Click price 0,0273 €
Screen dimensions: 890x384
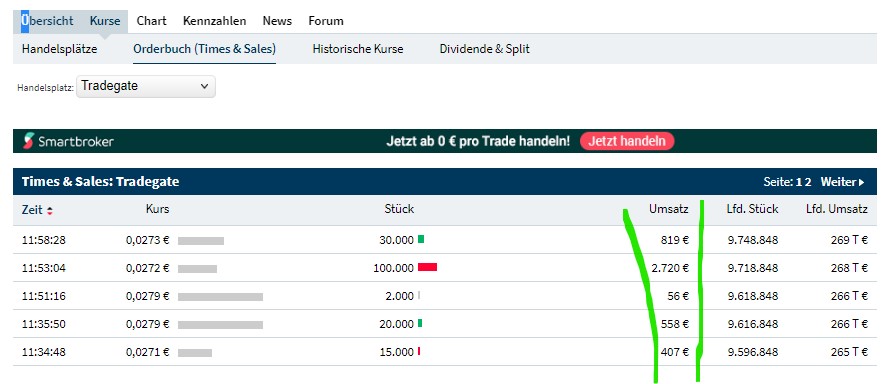click(148, 240)
